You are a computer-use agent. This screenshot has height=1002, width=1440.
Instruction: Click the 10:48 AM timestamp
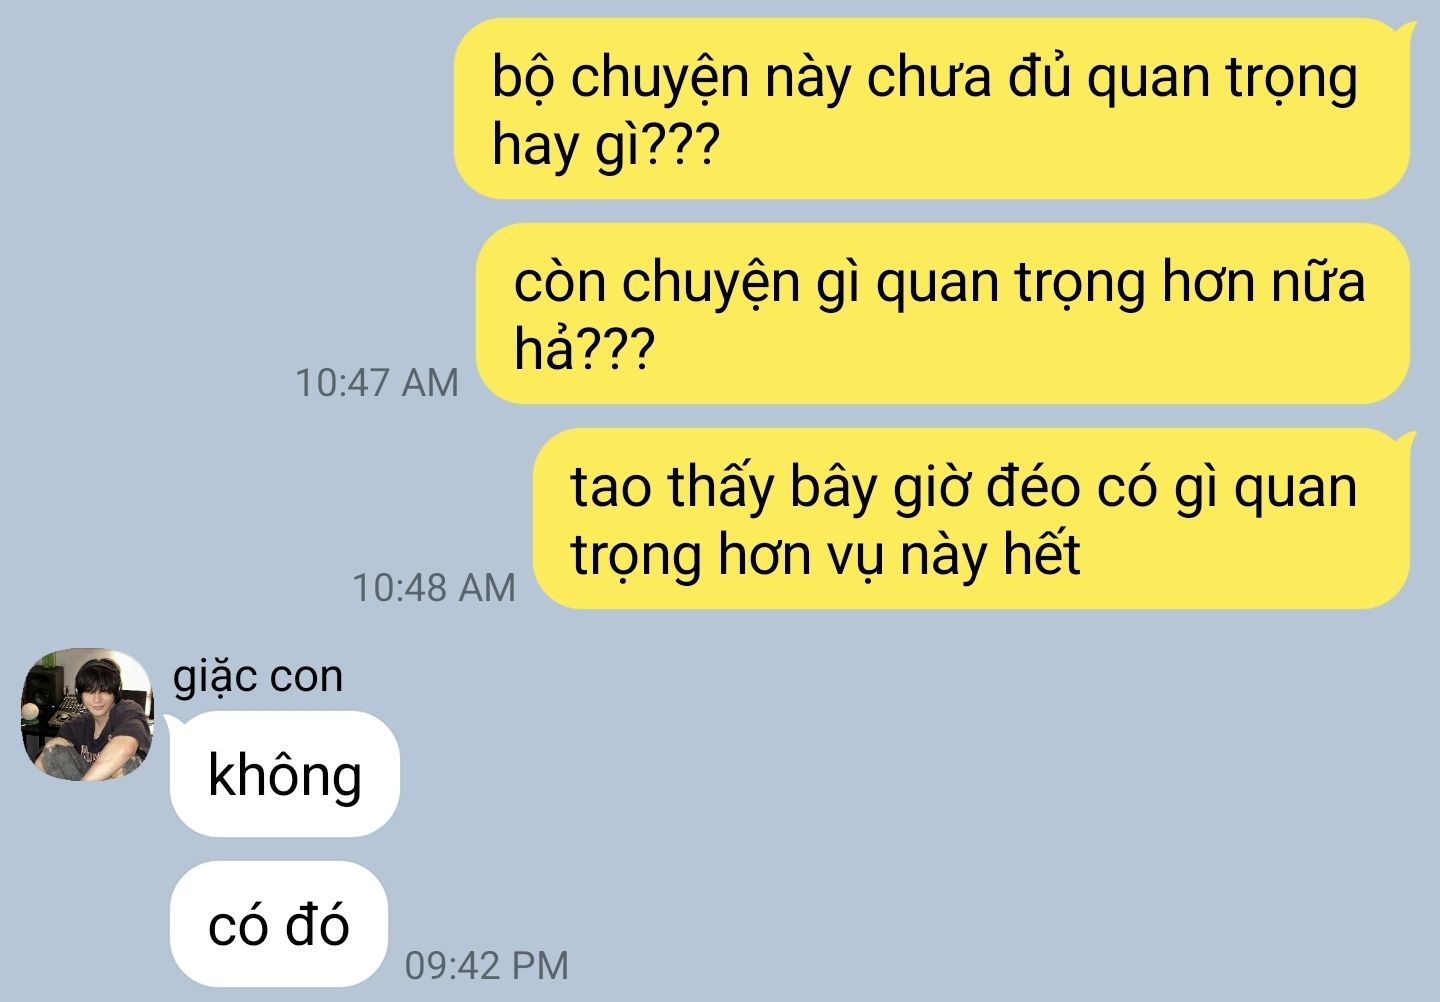(x=434, y=587)
